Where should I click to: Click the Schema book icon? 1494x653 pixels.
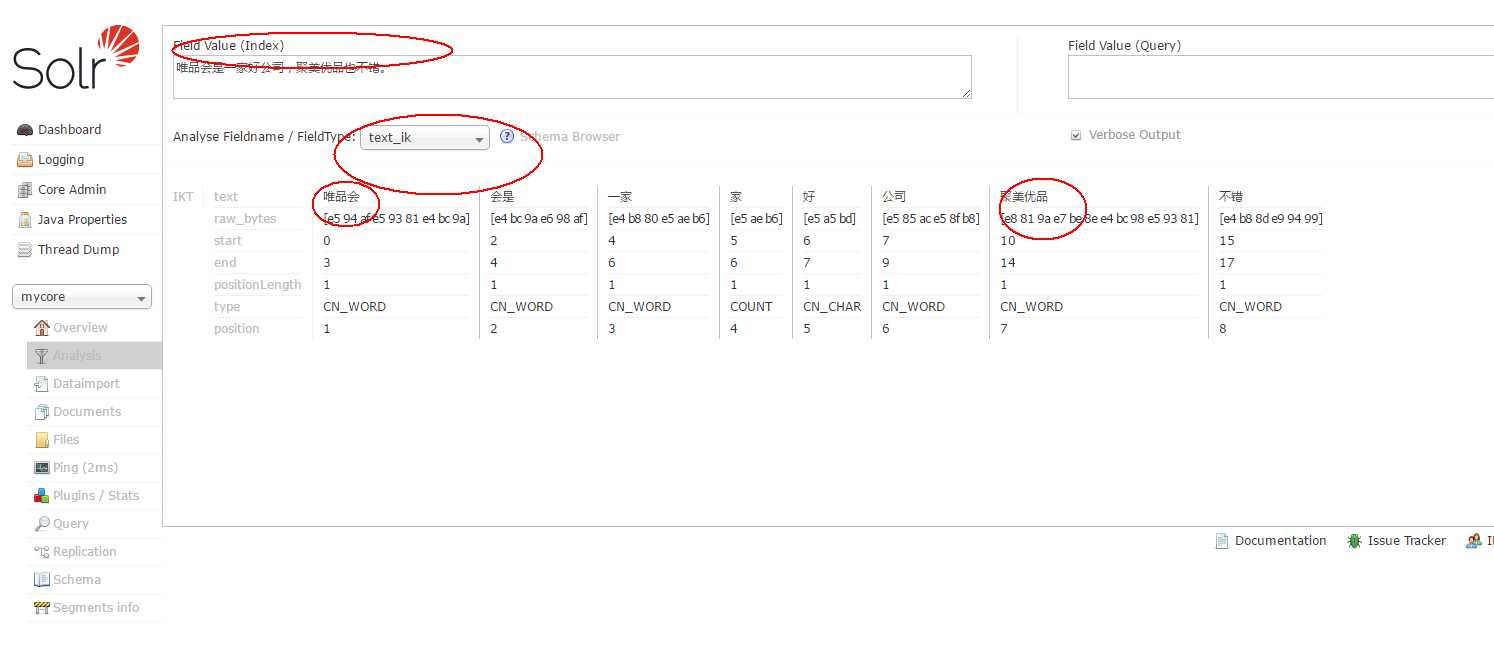click(x=41, y=580)
